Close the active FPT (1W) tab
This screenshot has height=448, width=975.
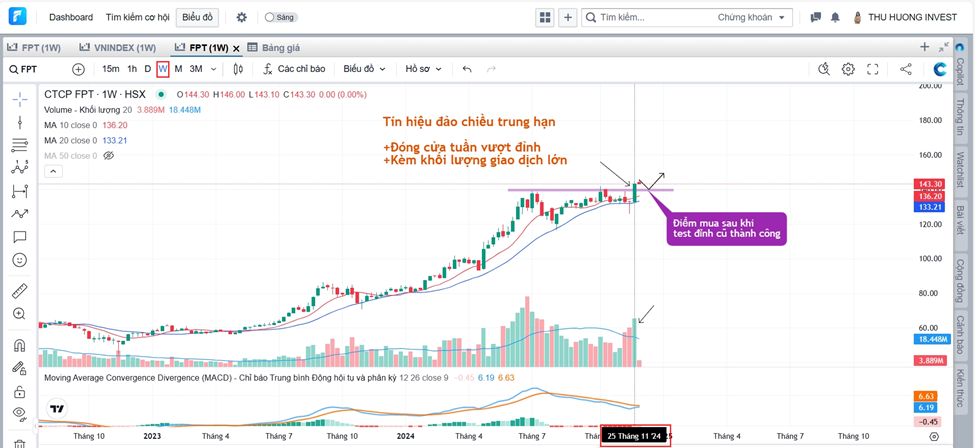coord(236,48)
